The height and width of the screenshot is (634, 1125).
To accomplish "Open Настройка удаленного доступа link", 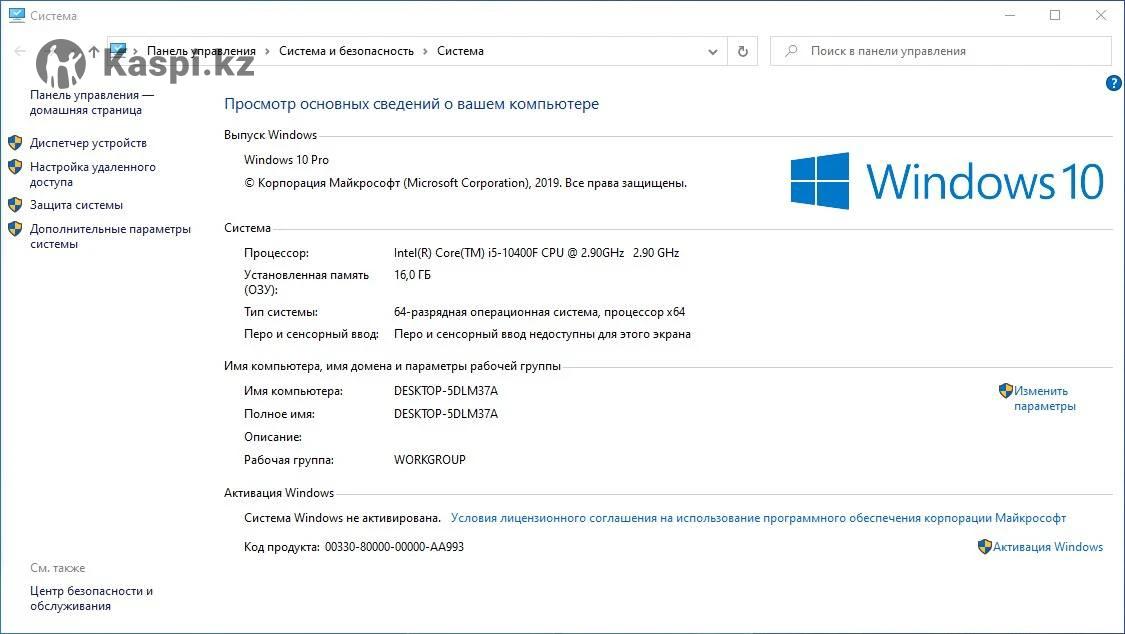I will [x=93, y=174].
